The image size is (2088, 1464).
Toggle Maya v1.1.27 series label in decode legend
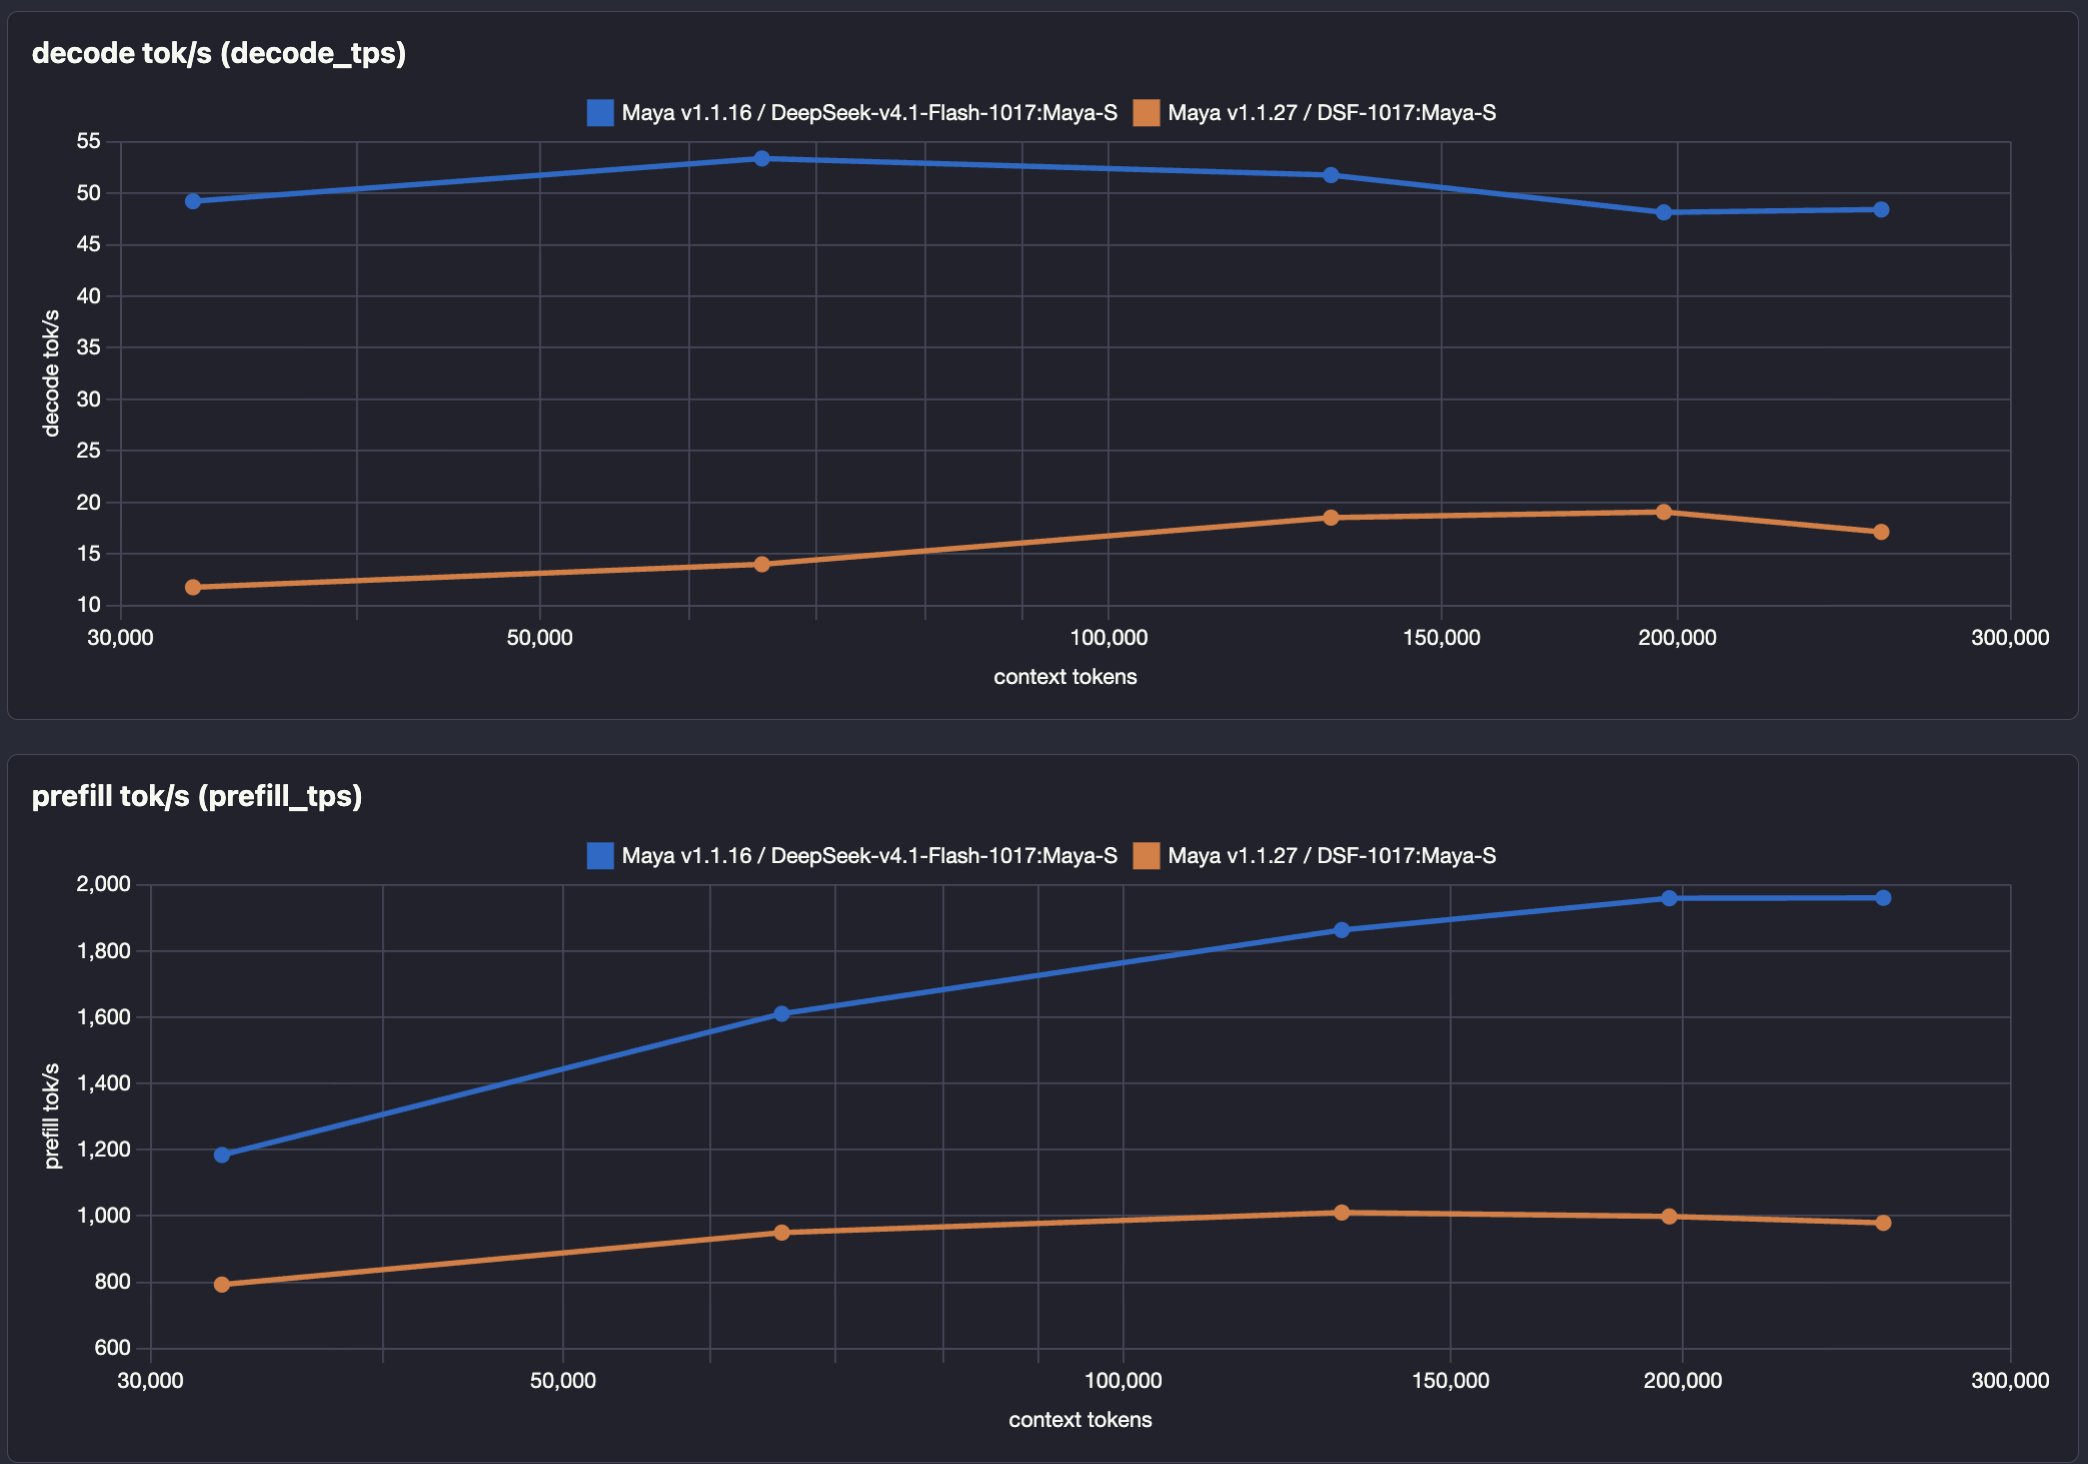coord(1332,113)
